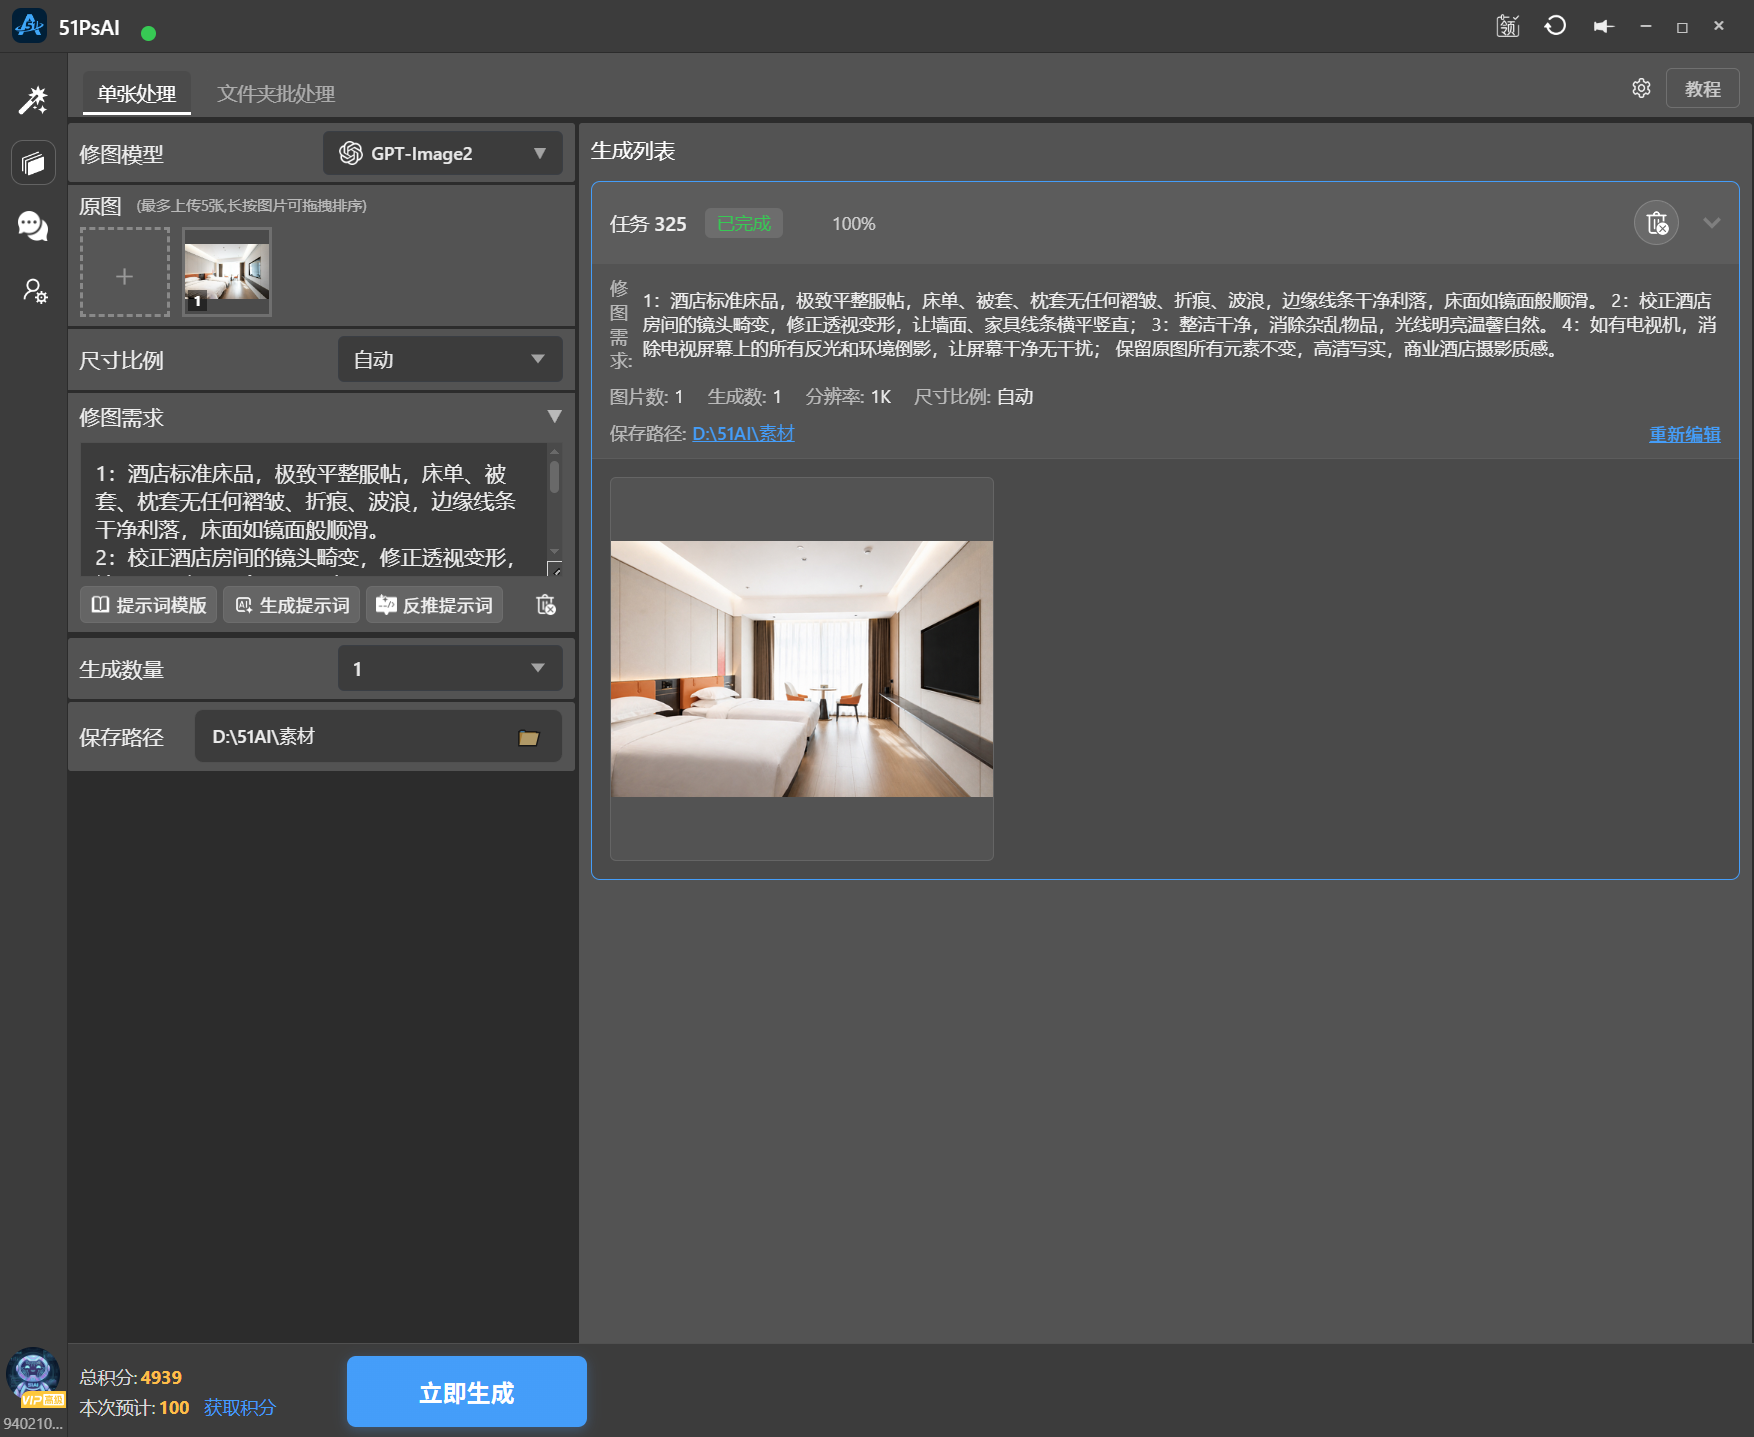This screenshot has width=1754, height=1437.
Task: Click 反推提示词 button
Action: click(x=434, y=605)
